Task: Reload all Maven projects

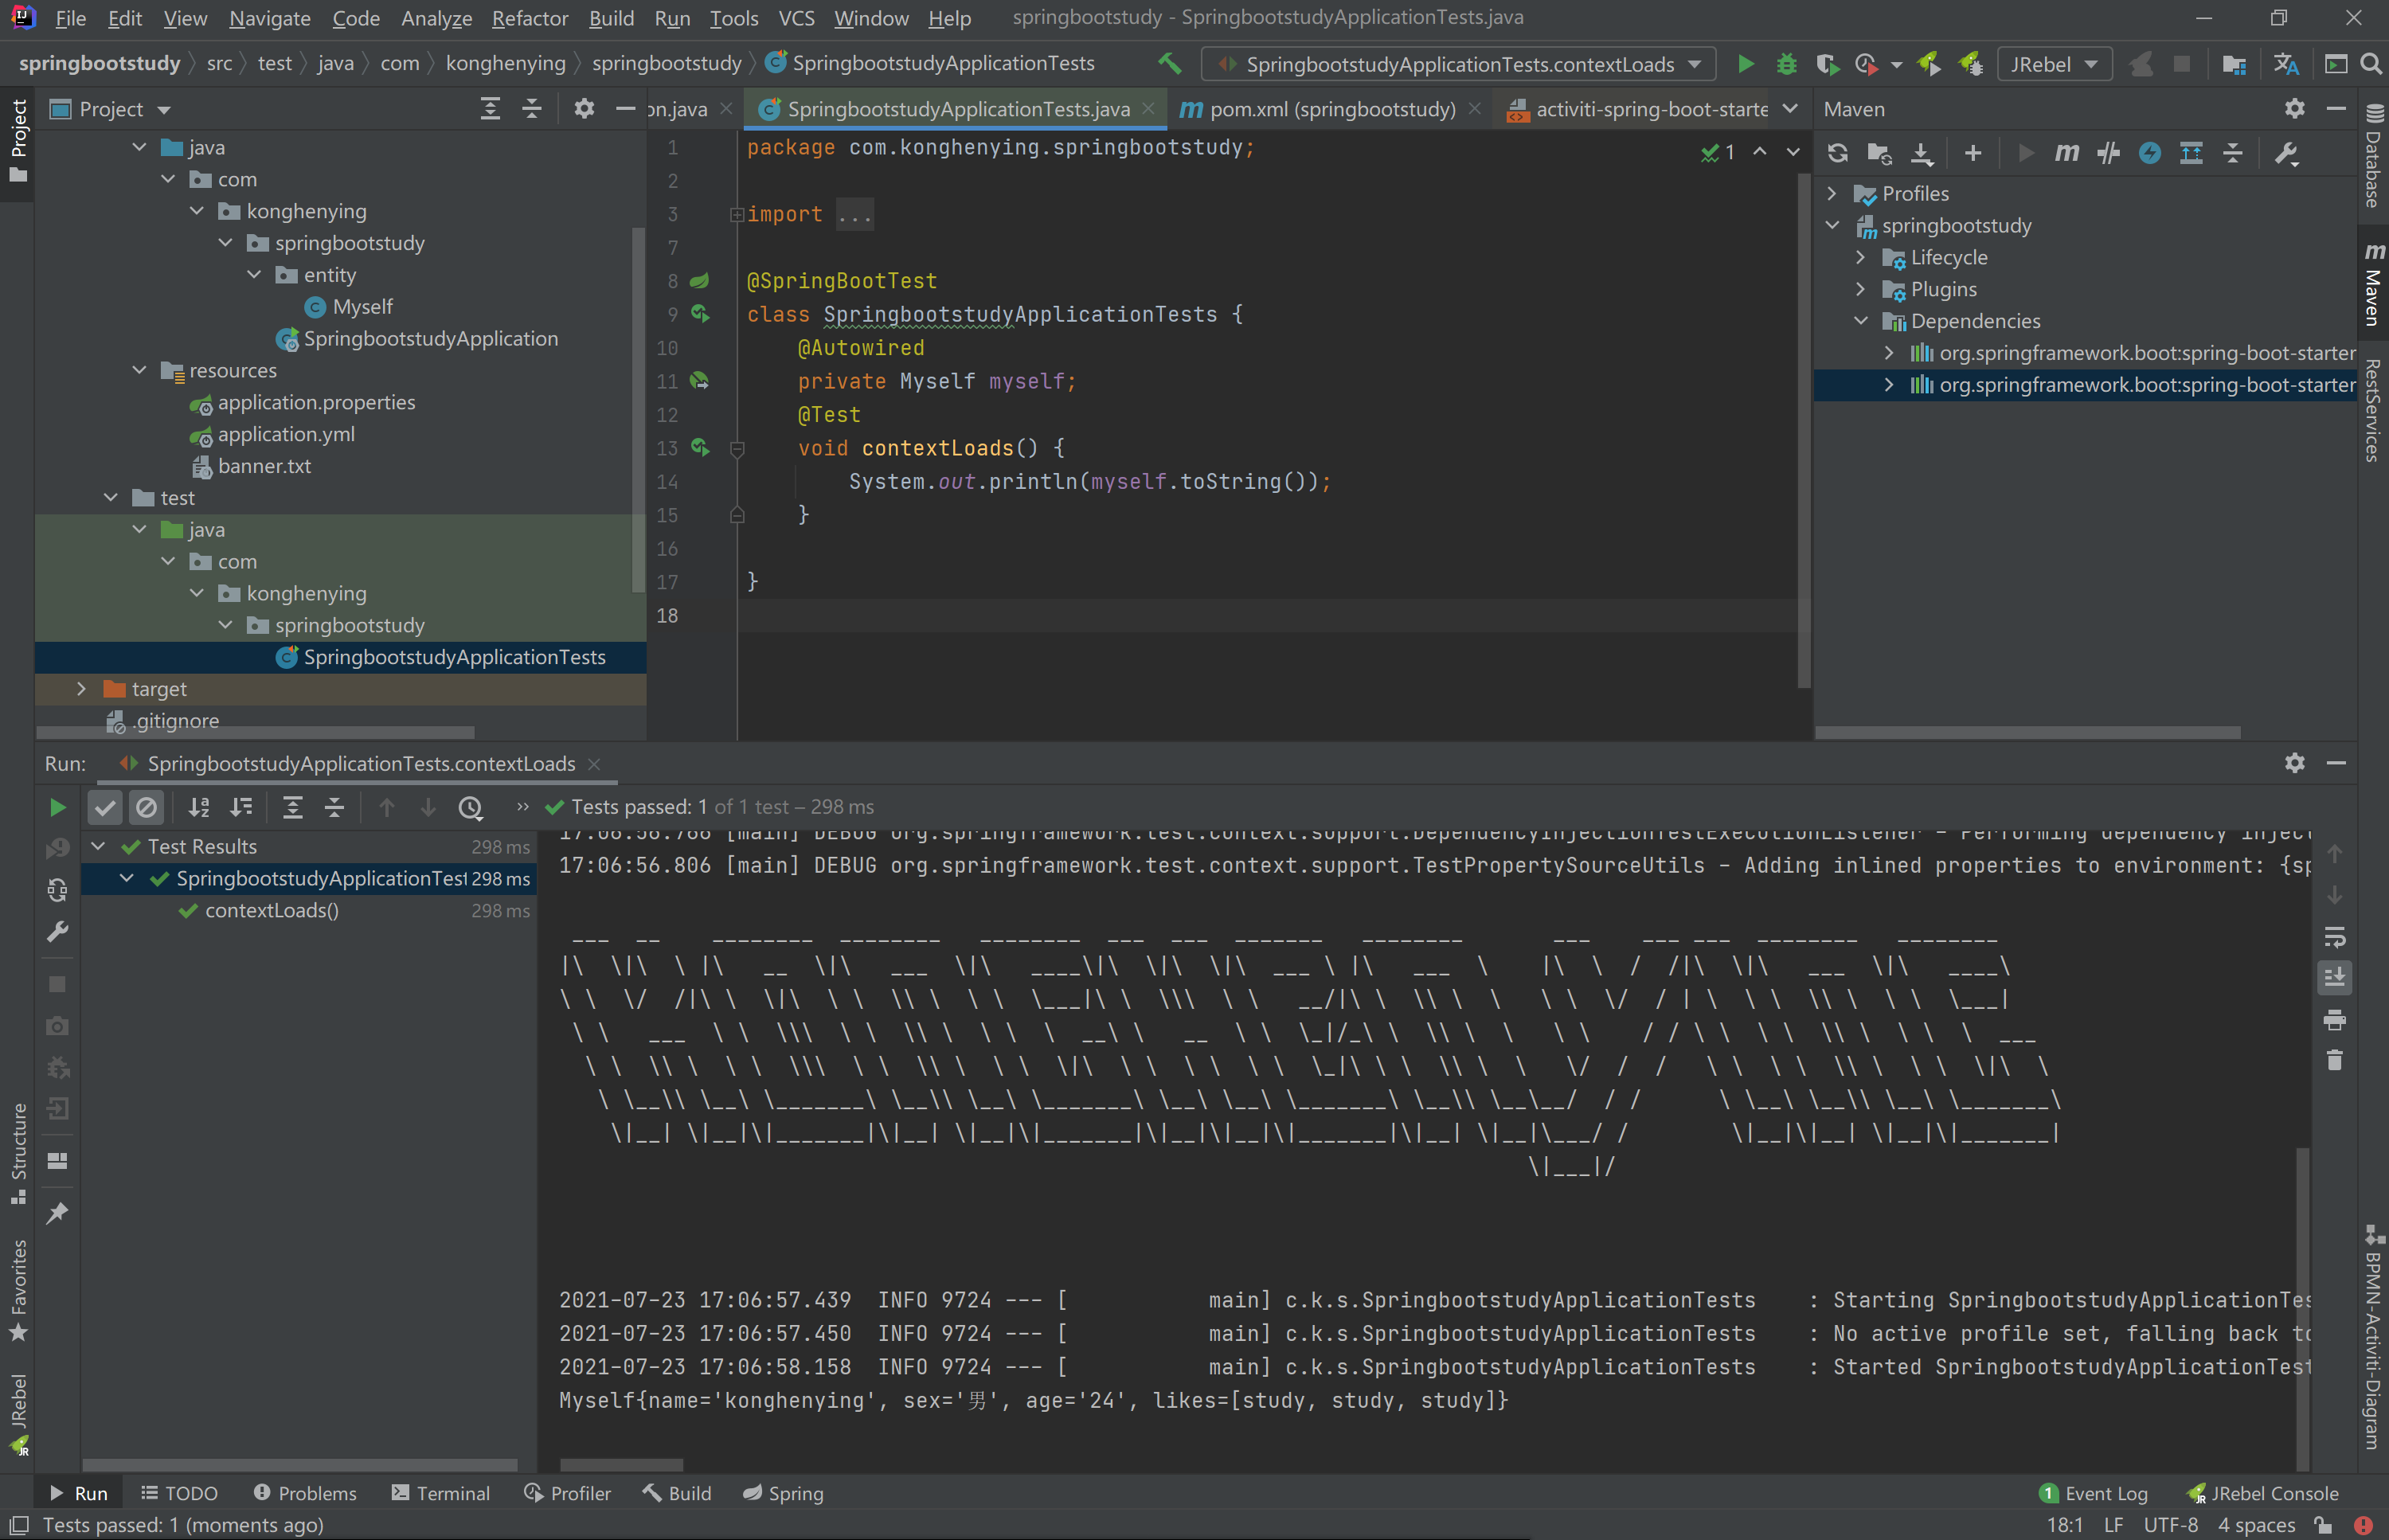Action: 1837,153
